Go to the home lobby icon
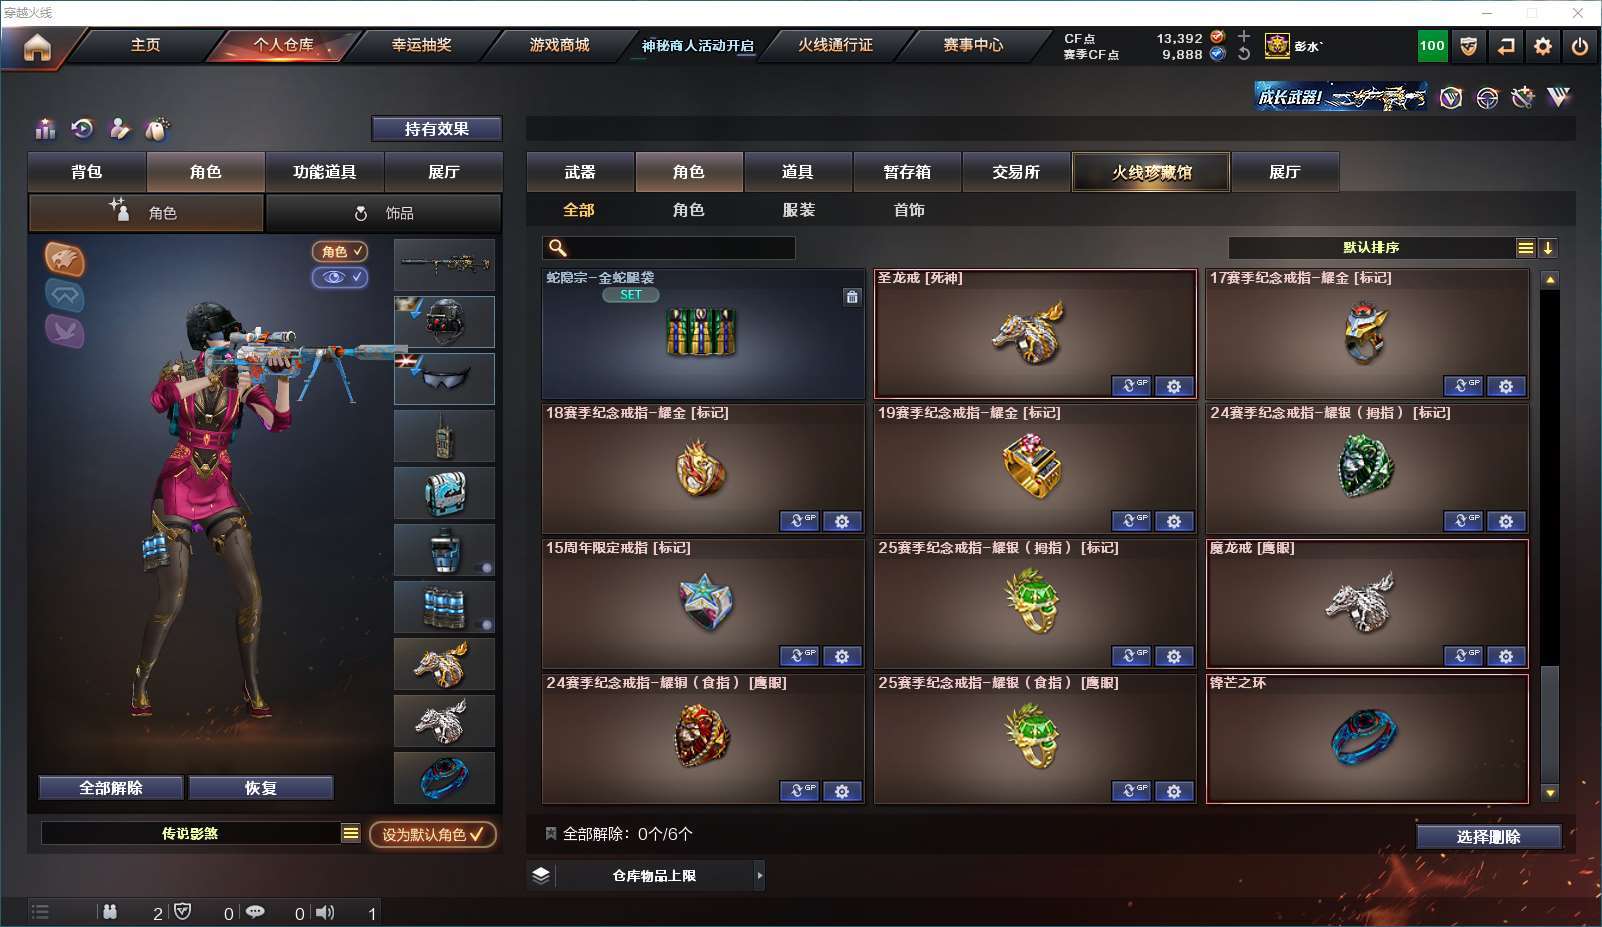This screenshot has width=1602, height=927. [37, 47]
